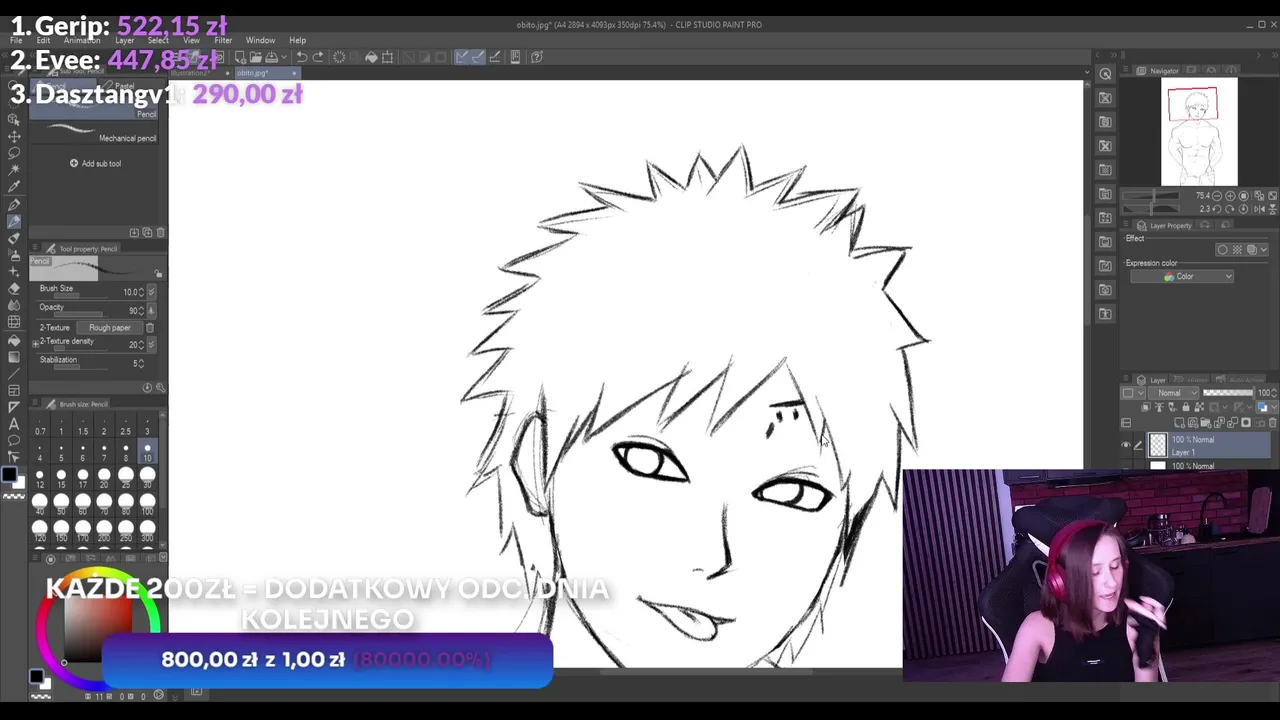Screen dimensions: 1280x720
Task: Select the Lasso selection tool
Action: (x=14, y=152)
